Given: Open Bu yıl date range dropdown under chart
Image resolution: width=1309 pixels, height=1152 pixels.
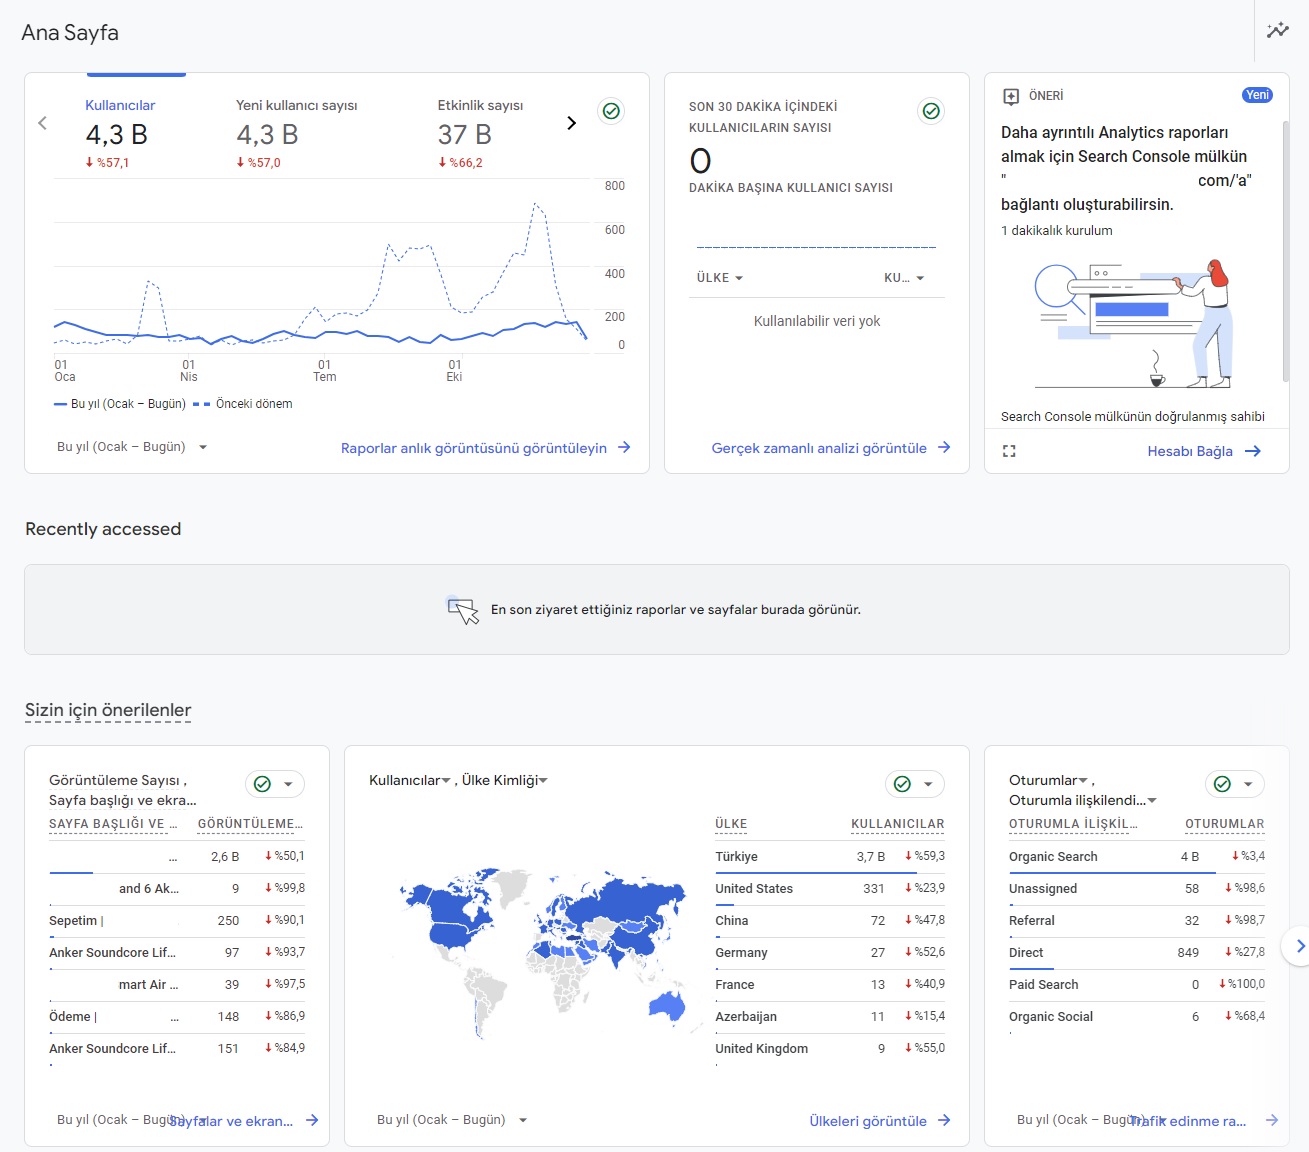Looking at the screenshot, I should point(132,447).
